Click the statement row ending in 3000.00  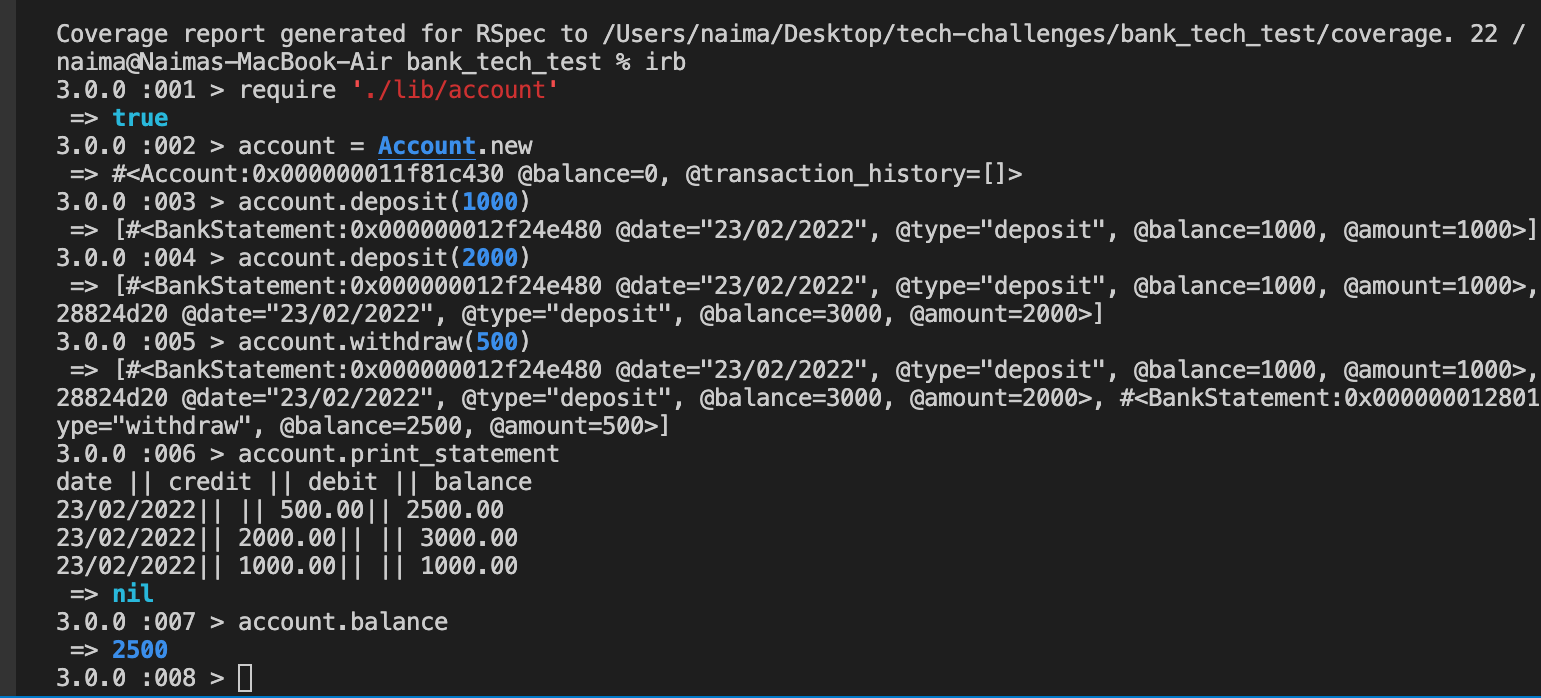tap(287, 538)
